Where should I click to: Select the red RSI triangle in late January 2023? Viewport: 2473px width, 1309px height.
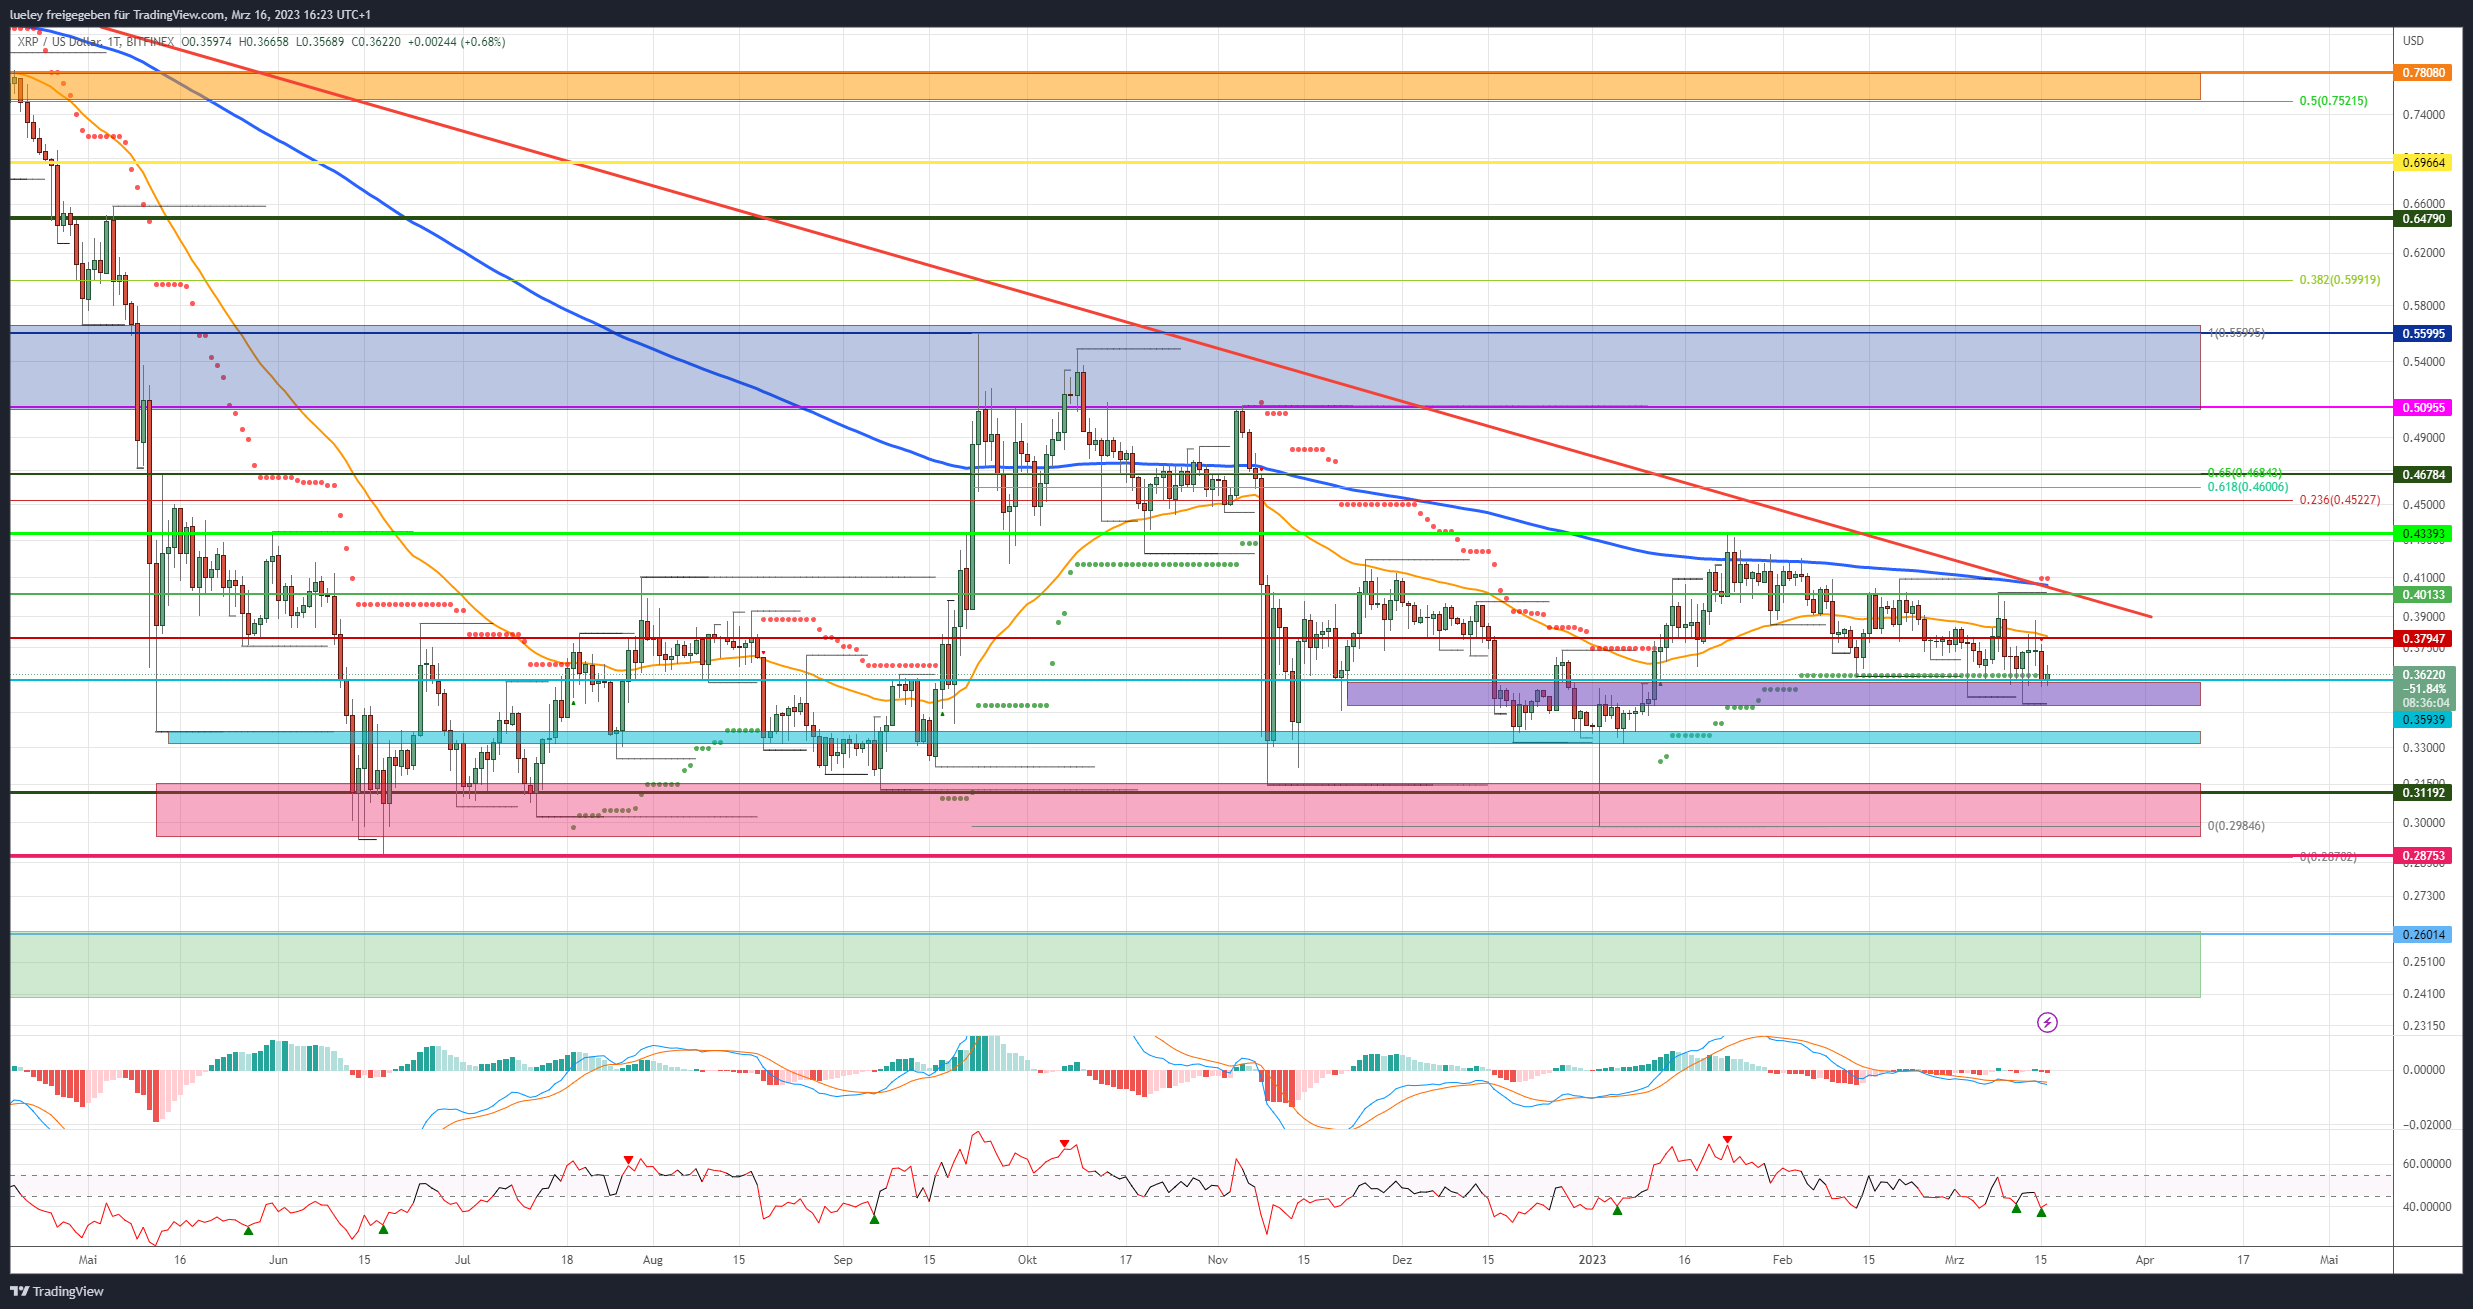(1727, 1140)
